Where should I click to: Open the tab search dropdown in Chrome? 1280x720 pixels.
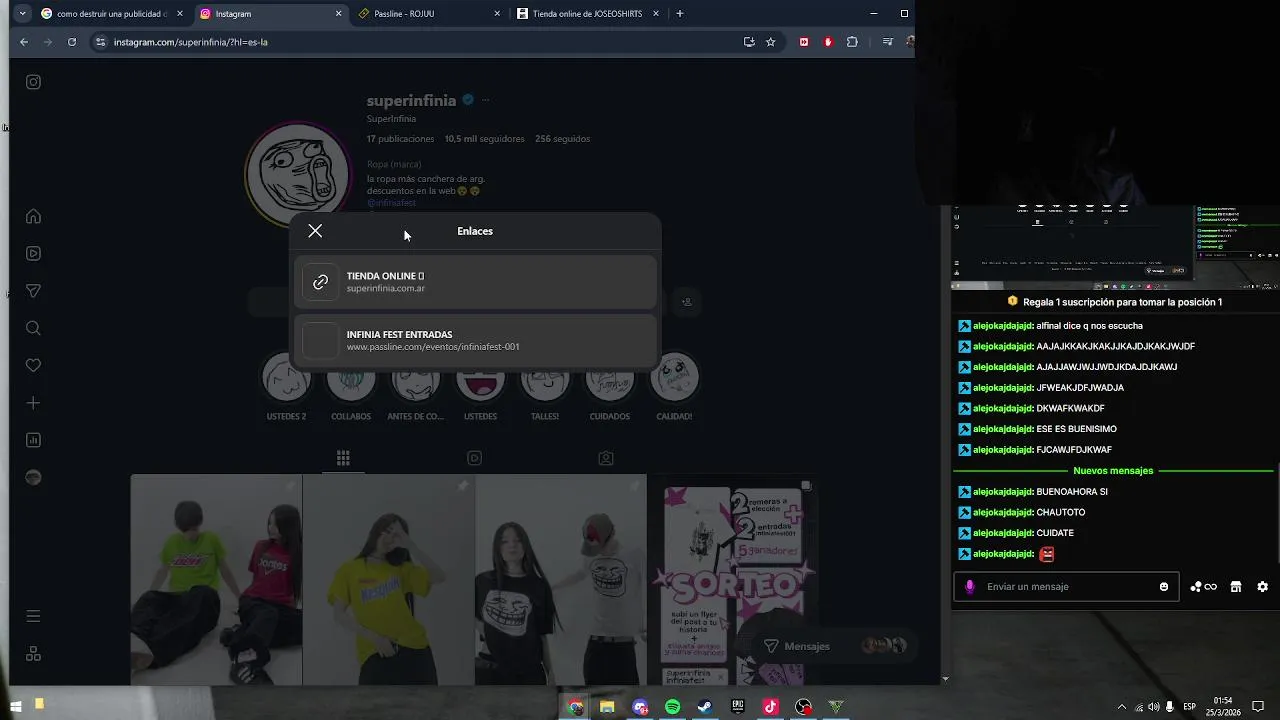click(21, 14)
